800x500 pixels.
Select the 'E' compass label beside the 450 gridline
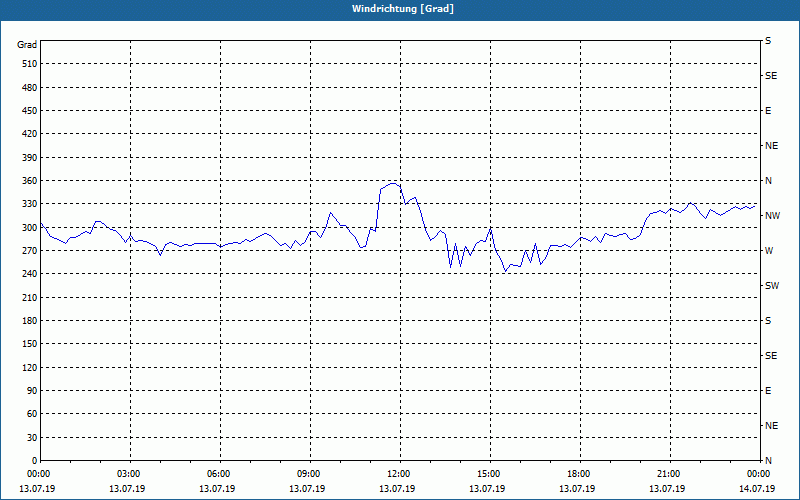[x=768, y=111]
